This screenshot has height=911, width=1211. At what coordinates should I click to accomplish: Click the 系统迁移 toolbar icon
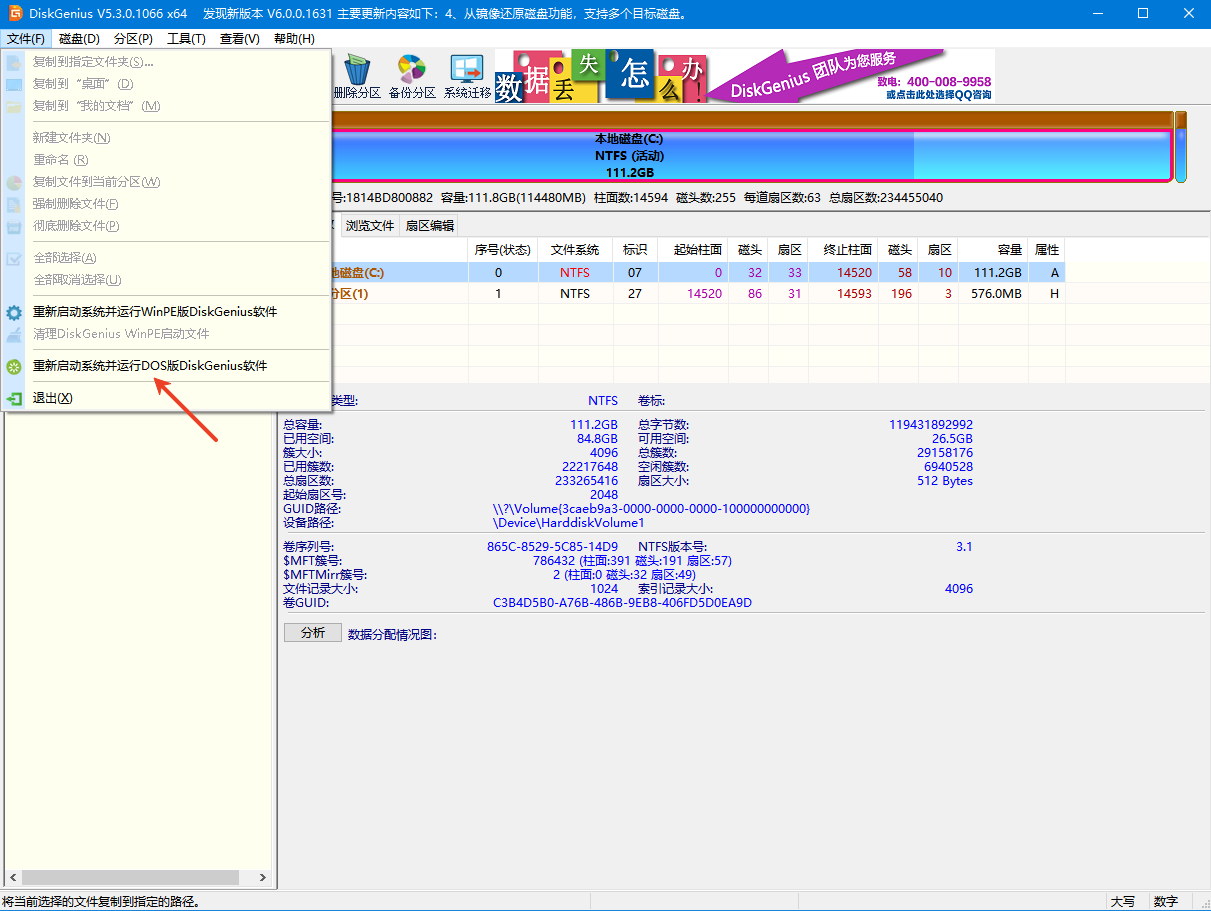pyautogui.click(x=467, y=76)
